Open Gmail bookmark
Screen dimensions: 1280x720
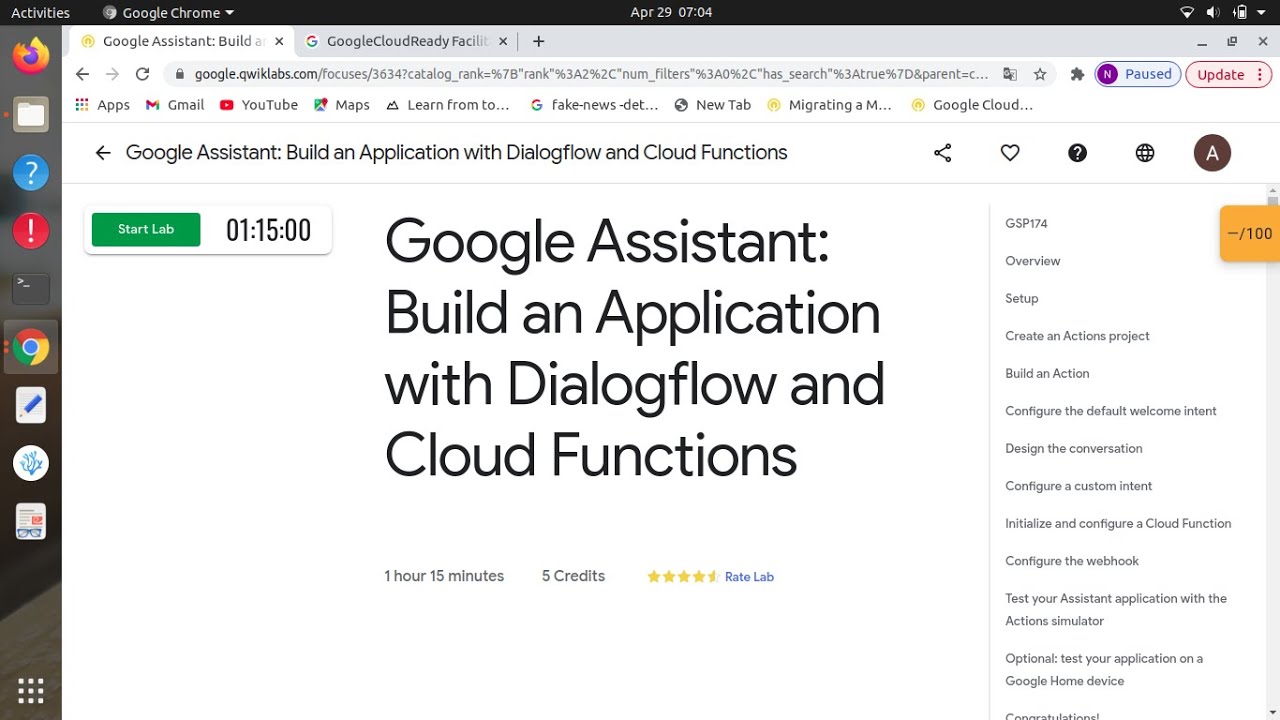(175, 104)
